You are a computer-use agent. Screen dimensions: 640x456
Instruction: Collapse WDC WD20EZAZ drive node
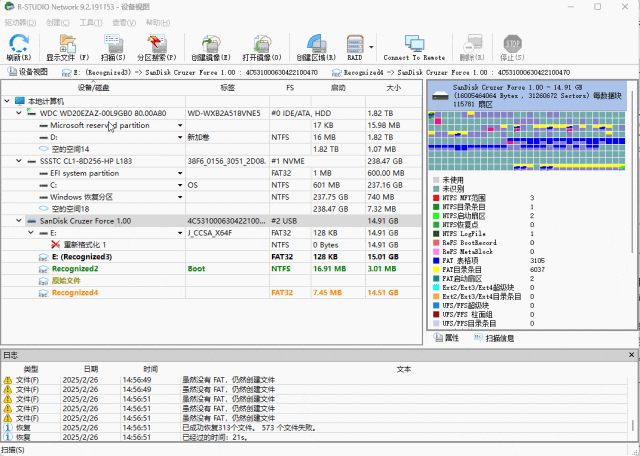tap(19, 113)
